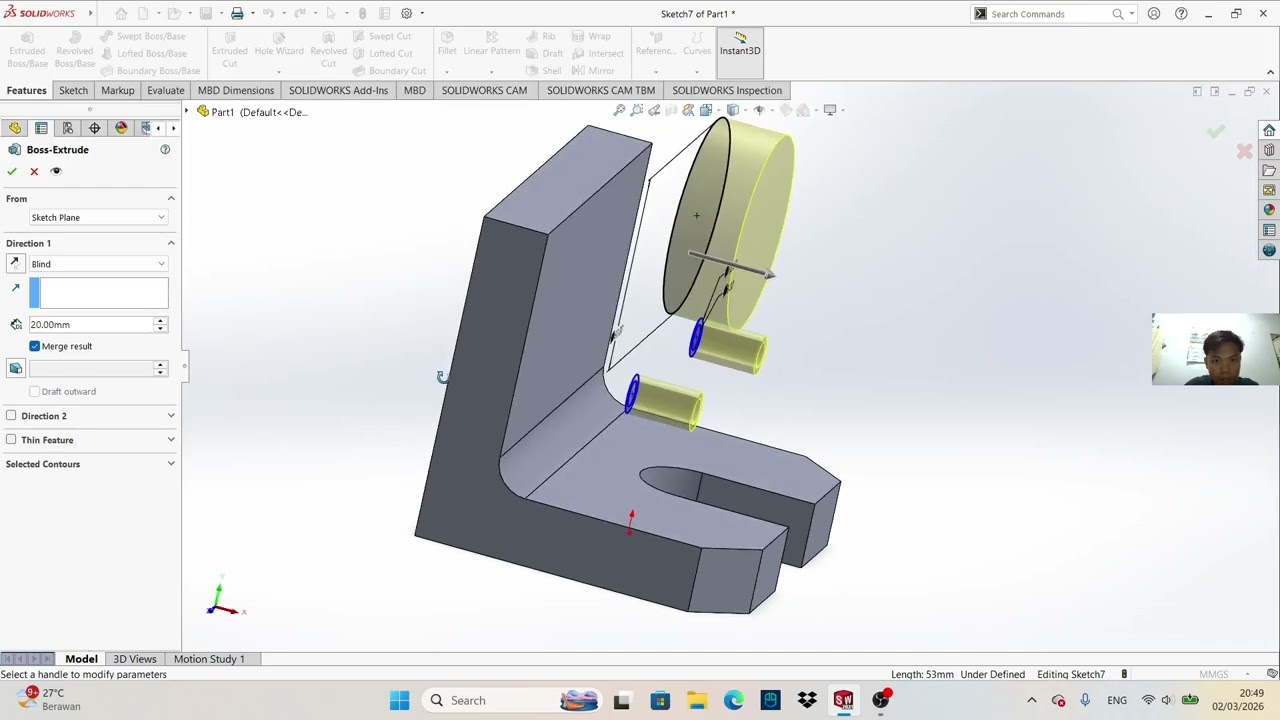Decrease depth with the spinner down arrow
Viewport: 1280px width, 720px height.
point(160,328)
